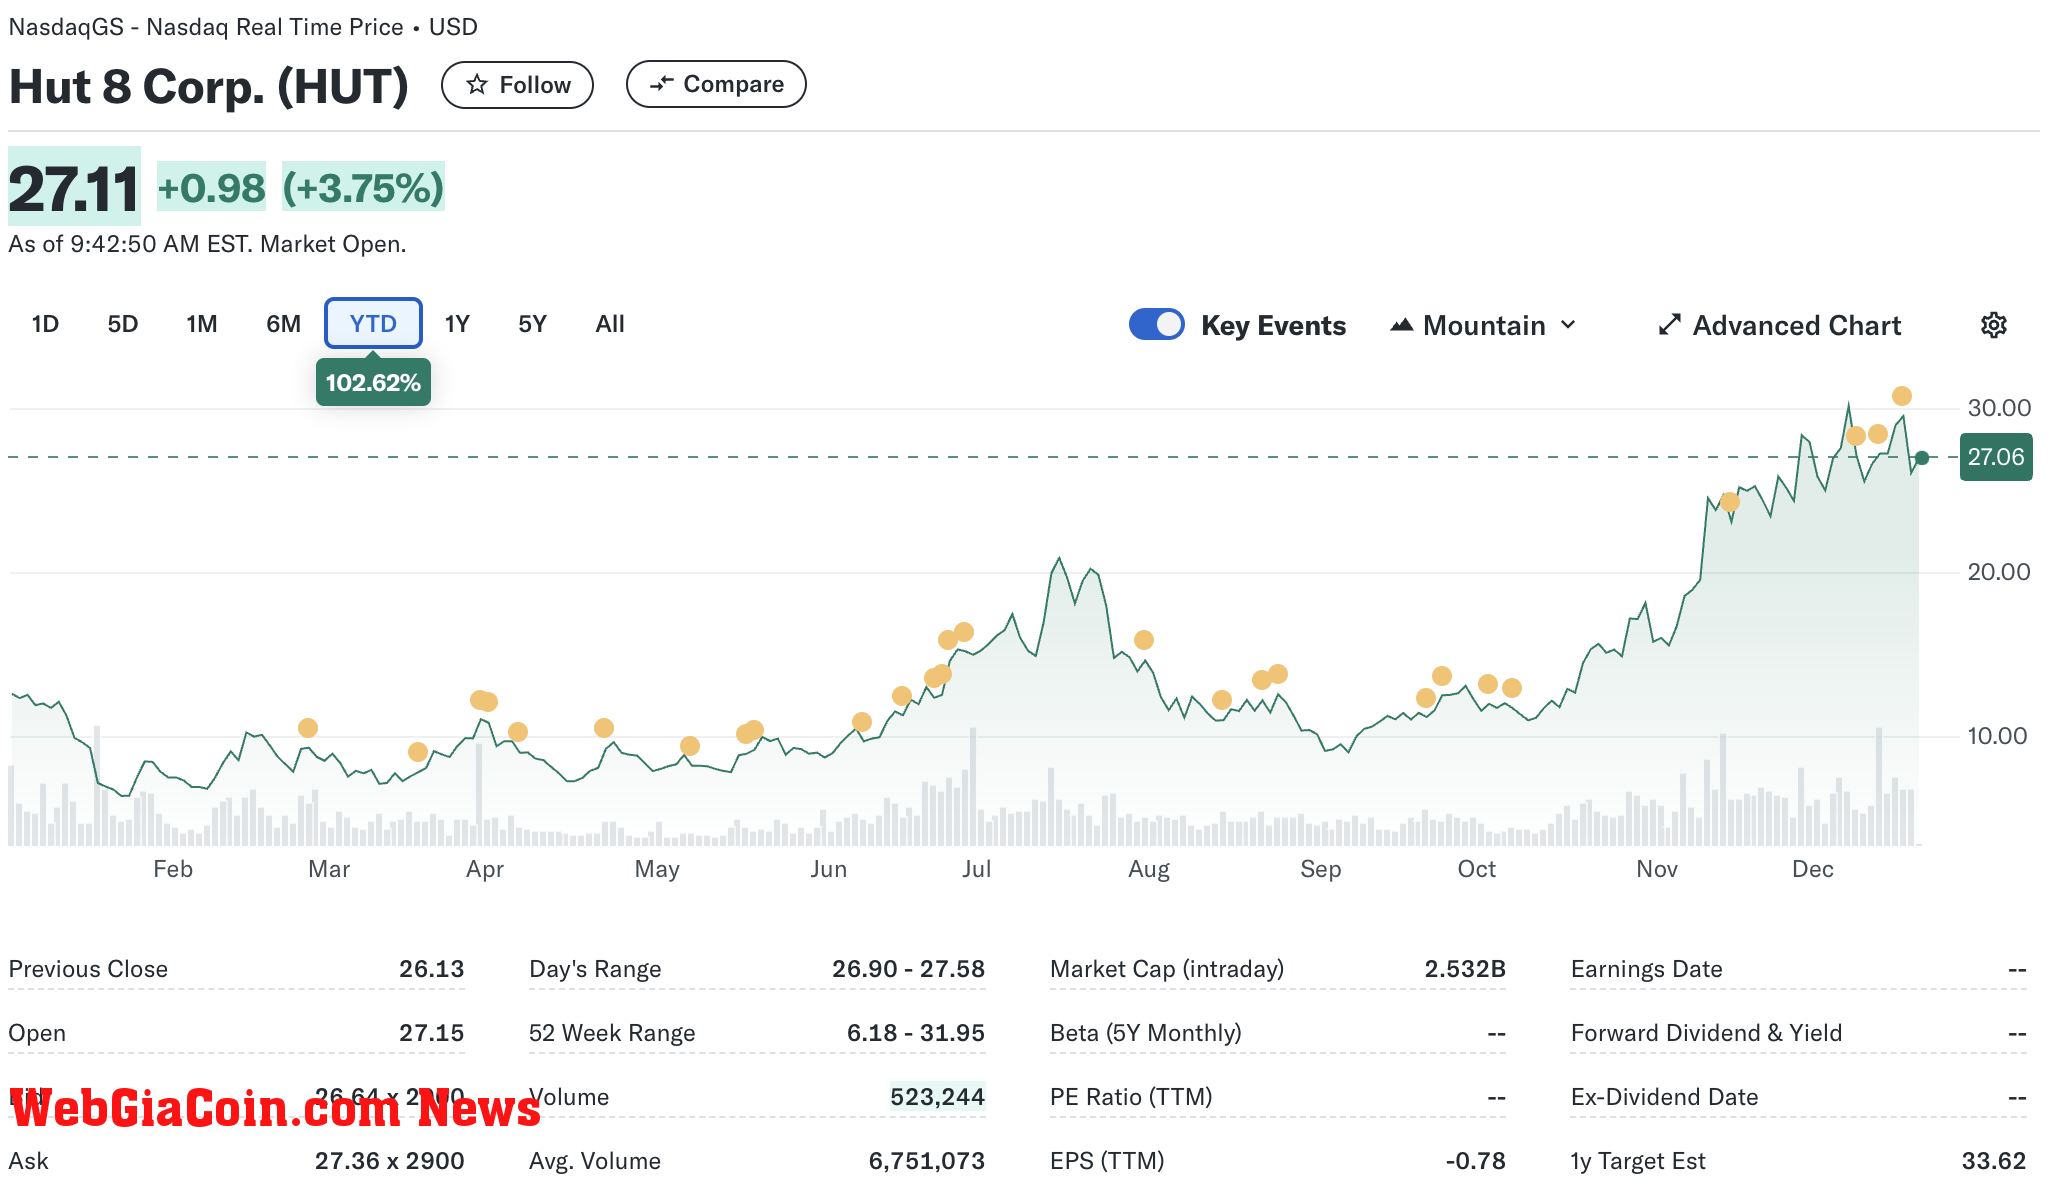Image resolution: width=2061 pixels, height=1196 pixels.
Task: Click the Hut 8 Corp. (HUT) title
Action: point(209,87)
